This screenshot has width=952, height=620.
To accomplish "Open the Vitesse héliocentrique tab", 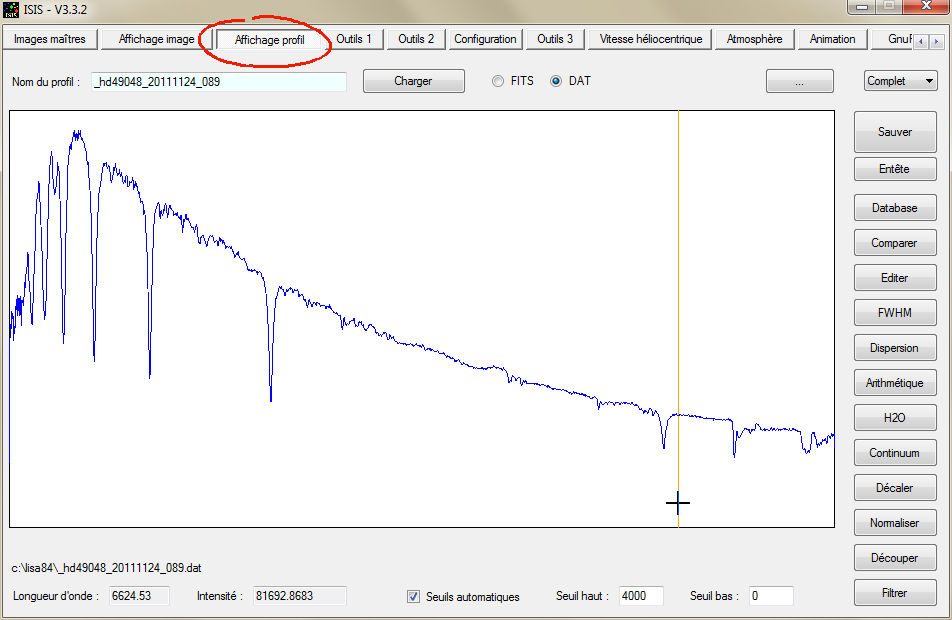I will tap(651, 39).
